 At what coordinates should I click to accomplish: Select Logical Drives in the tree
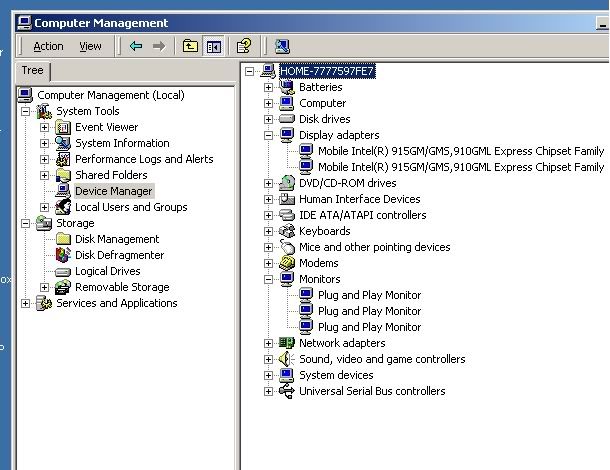[107, 271]
